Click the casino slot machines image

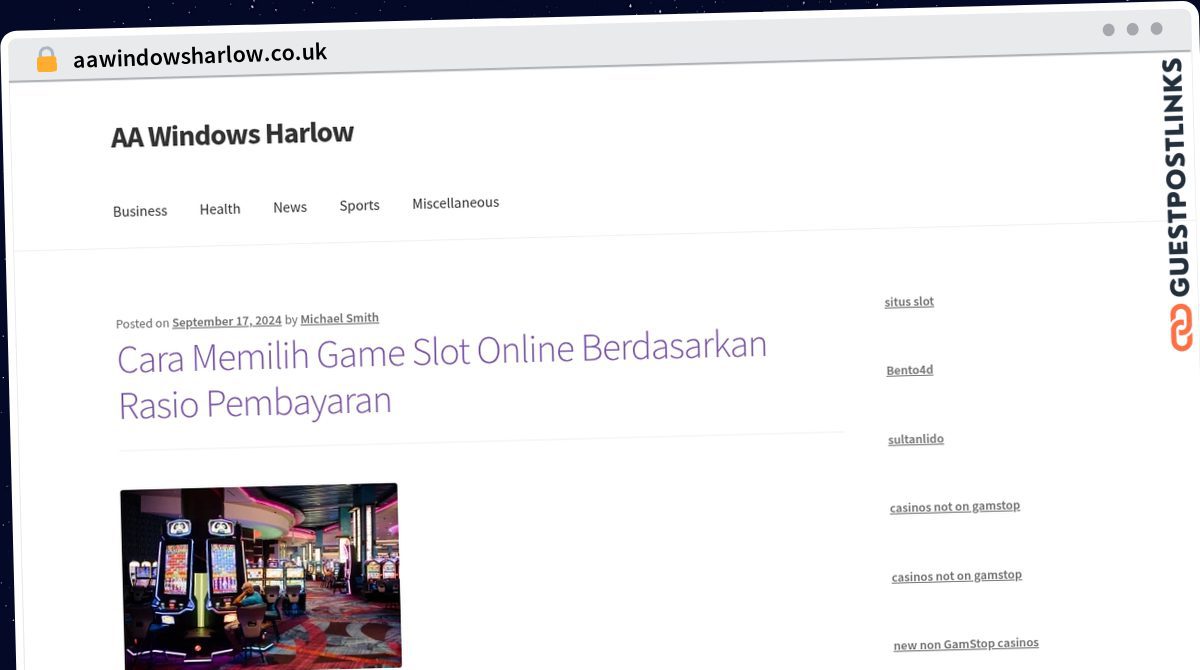pos(260,575)
